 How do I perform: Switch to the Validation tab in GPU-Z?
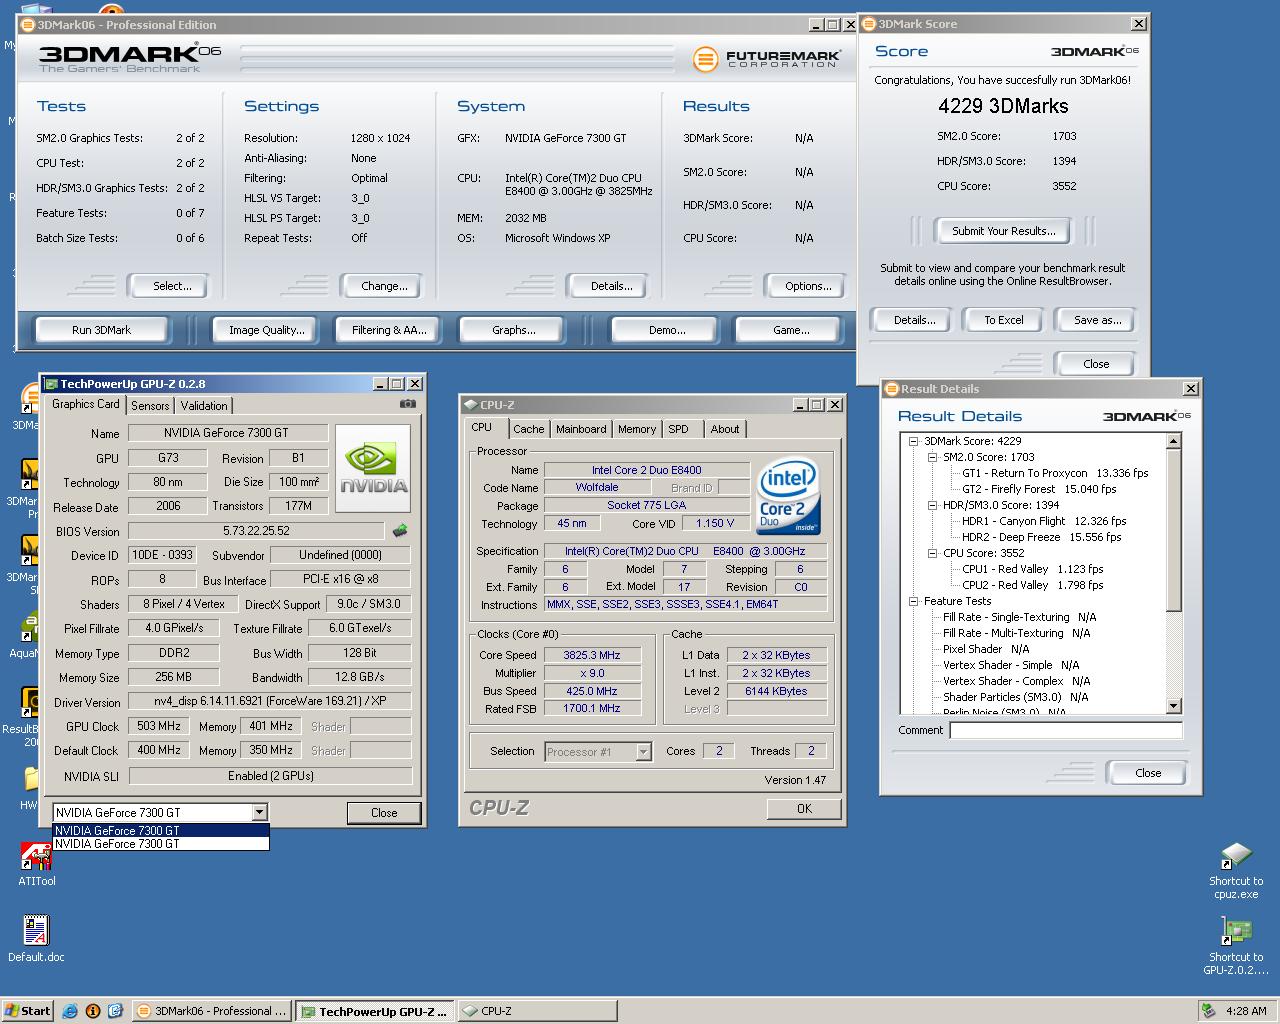[204, 406]
